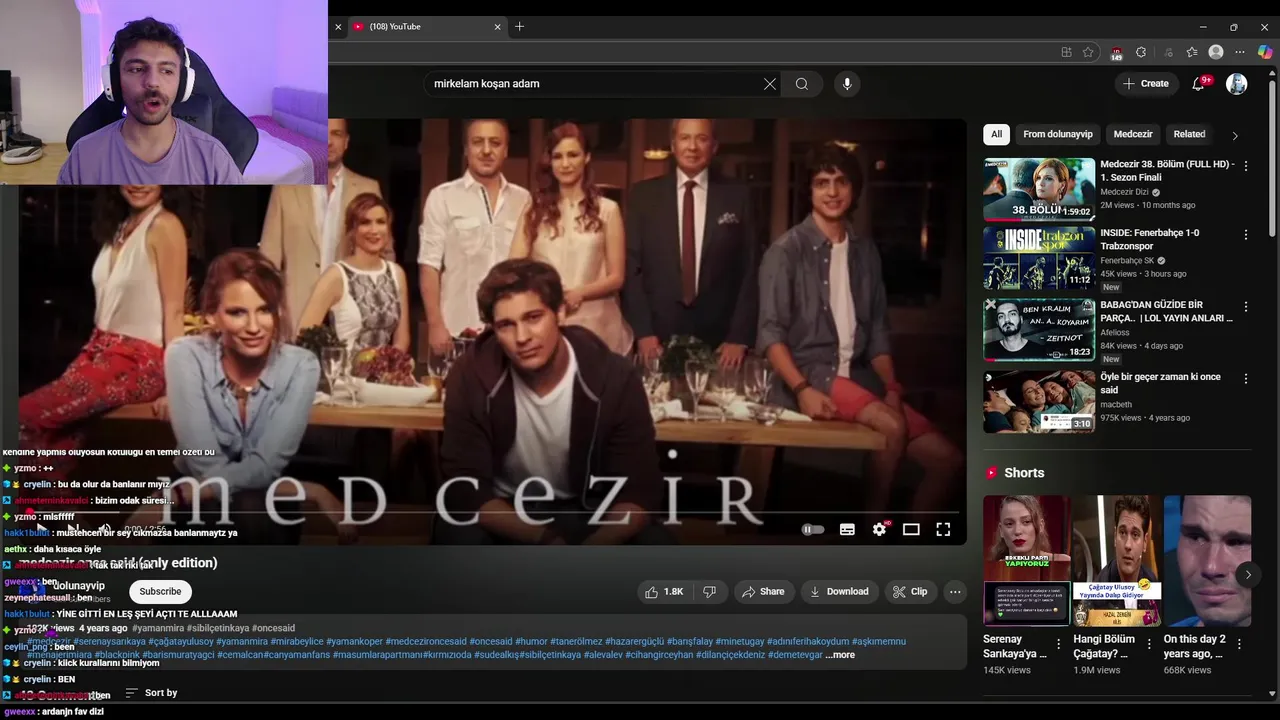Clear the YouTube search box
1280x720 pixels.
pos(770,84)
